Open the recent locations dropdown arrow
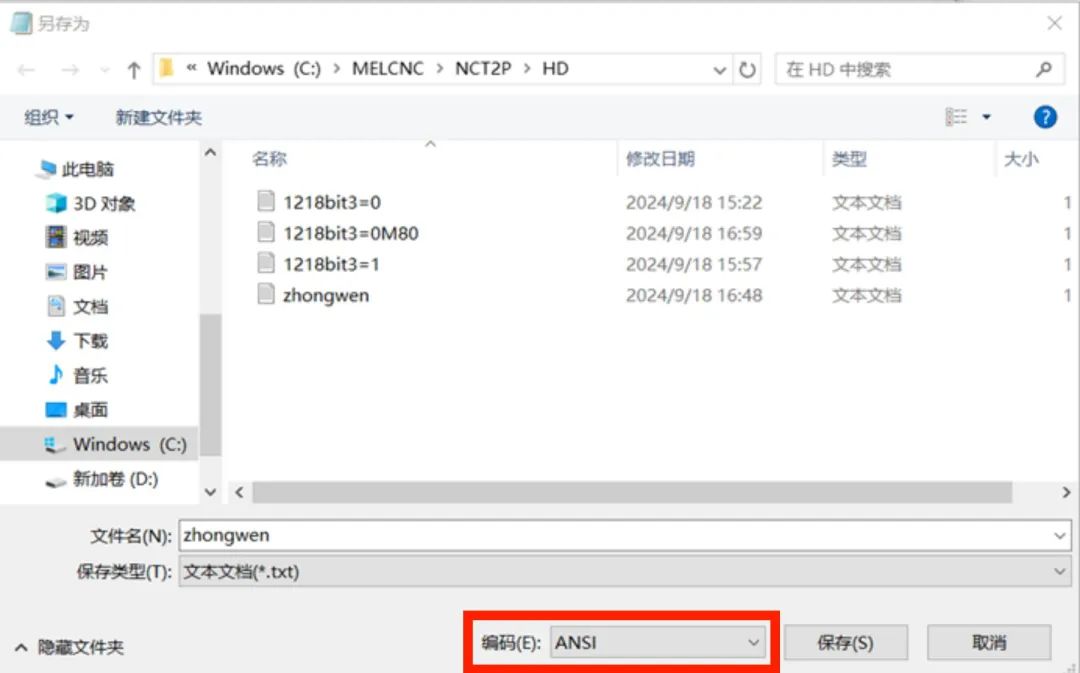 105,70
